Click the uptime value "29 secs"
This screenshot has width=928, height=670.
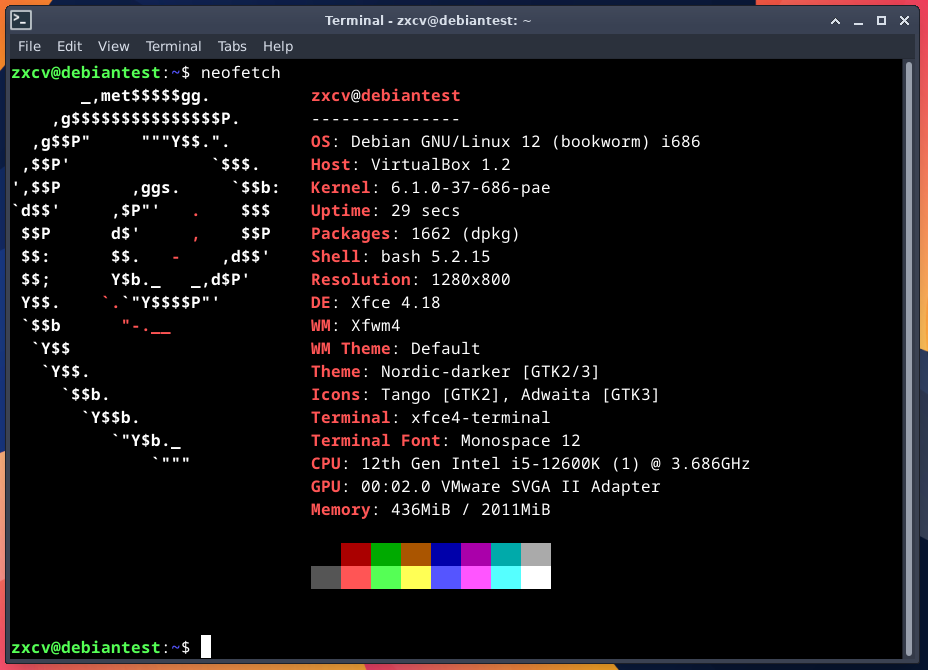[x=426, y=211]
